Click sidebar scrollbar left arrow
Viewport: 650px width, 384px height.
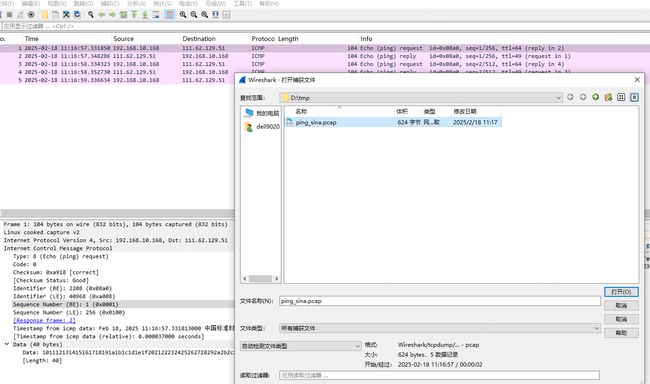pos(245,279)
